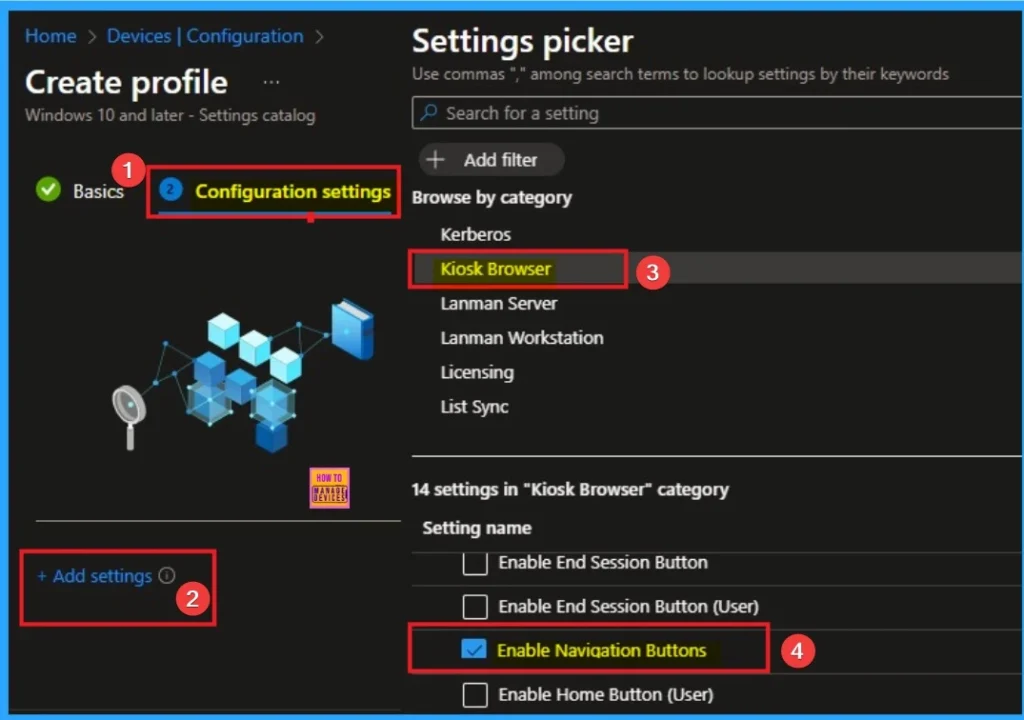Viewport: 1024px width, 720px height.
Task: Select the Kerberos category
Action: 475,234
